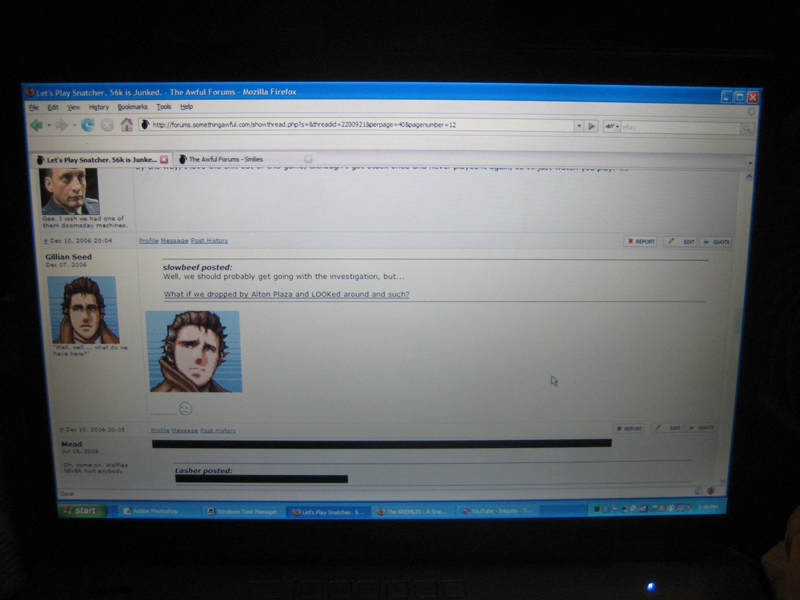The image size is (800, 600).
Task: Click Edit button on first post
Action: click(x=681, y=241)
